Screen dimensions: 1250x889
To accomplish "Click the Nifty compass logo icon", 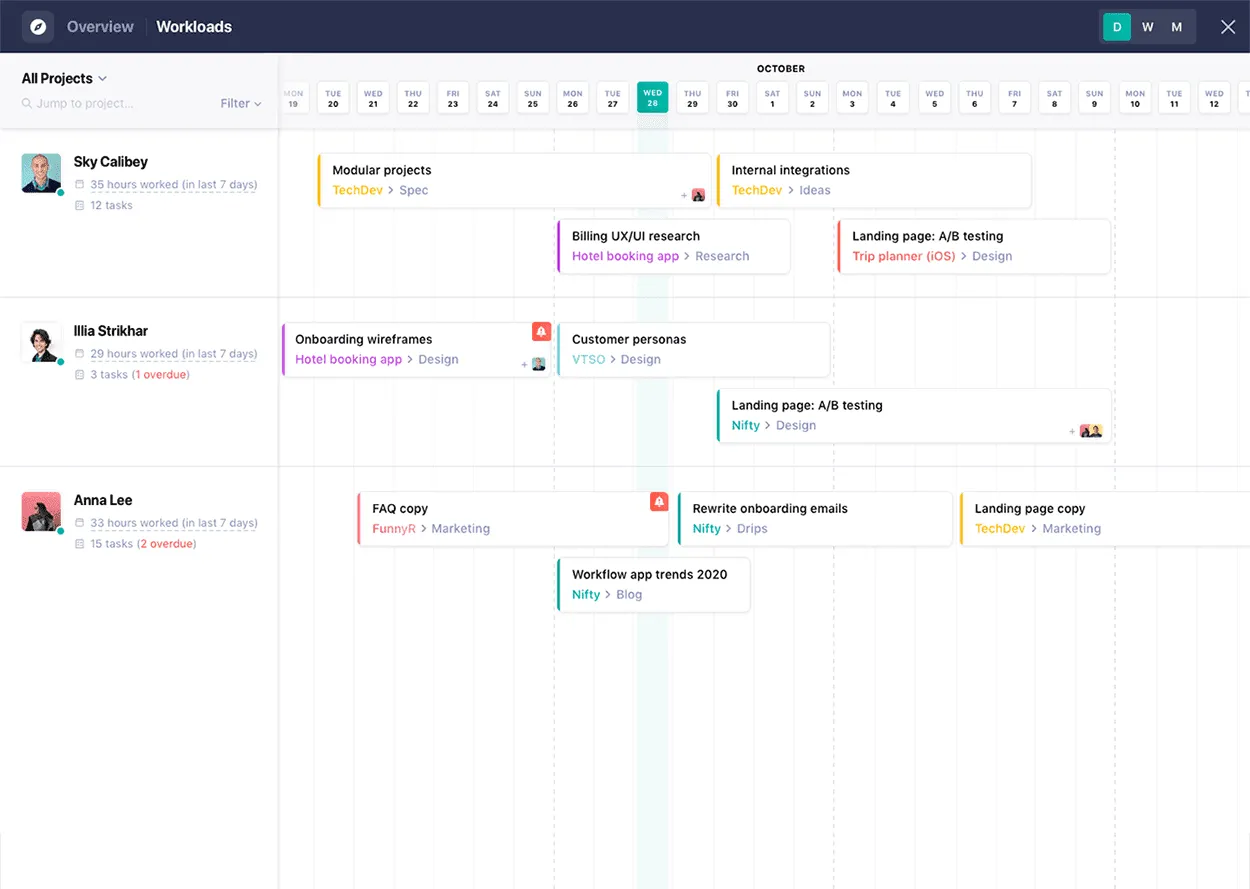I will (x=37, y=27).
